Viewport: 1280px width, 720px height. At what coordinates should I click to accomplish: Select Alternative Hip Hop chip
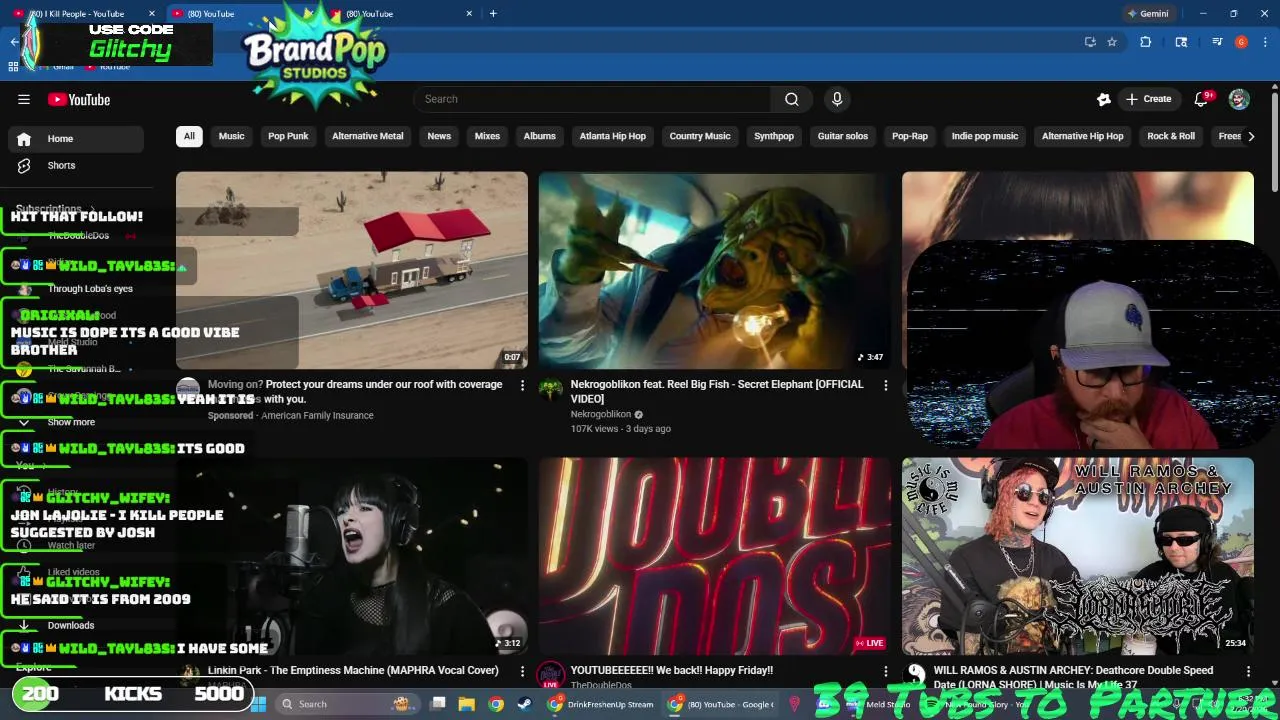click(x=1083, y=136)
